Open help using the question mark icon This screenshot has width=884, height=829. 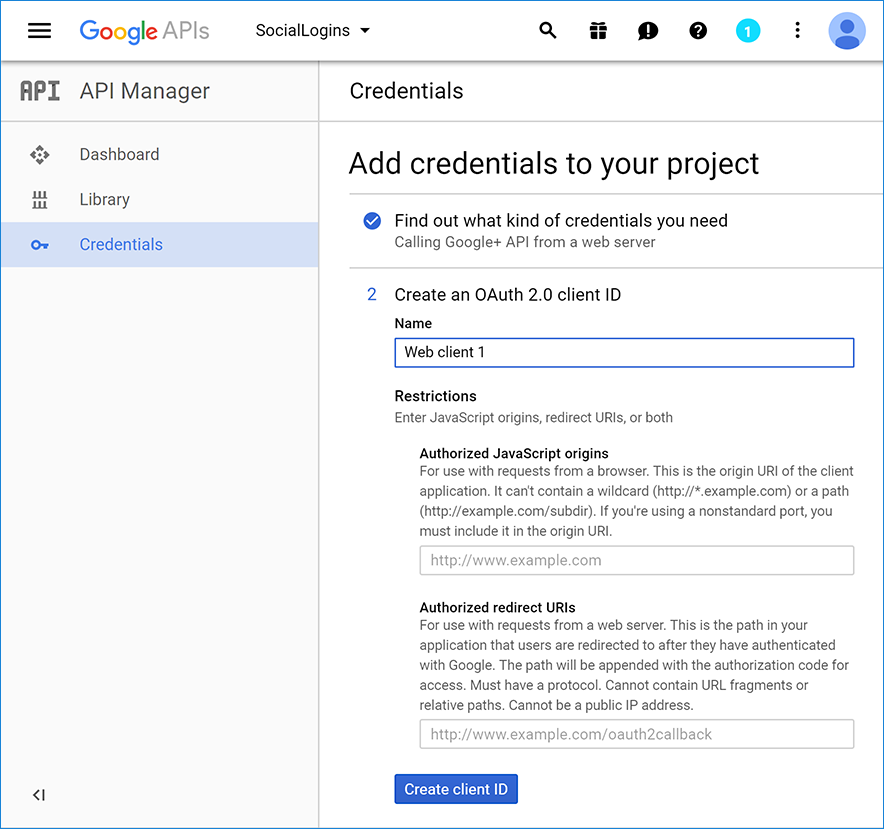(x=697, y=31)
